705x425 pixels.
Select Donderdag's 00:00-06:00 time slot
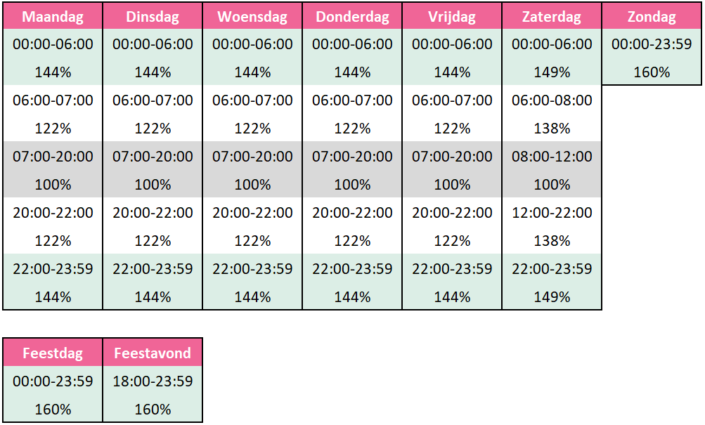352,45
